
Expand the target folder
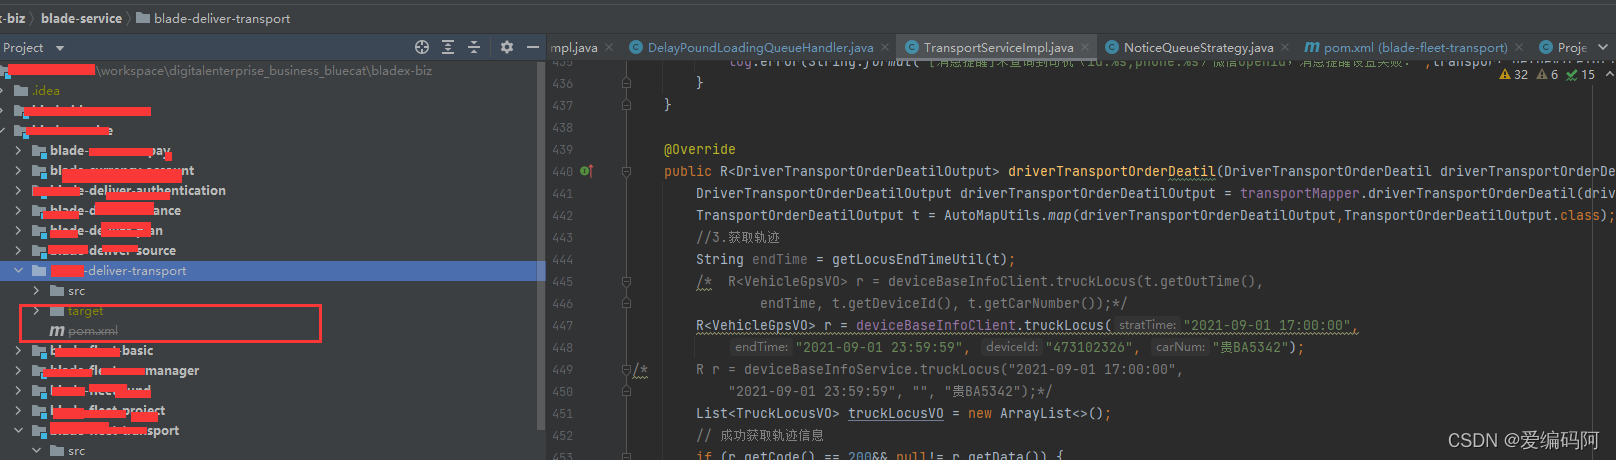coord(36,310)
